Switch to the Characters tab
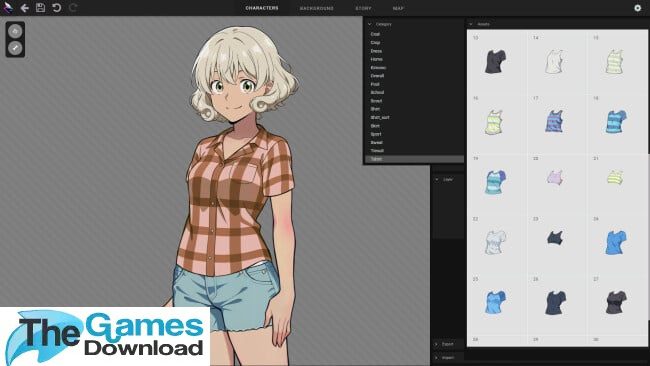This screenshot has height=366, width=650. click(262, 8)
